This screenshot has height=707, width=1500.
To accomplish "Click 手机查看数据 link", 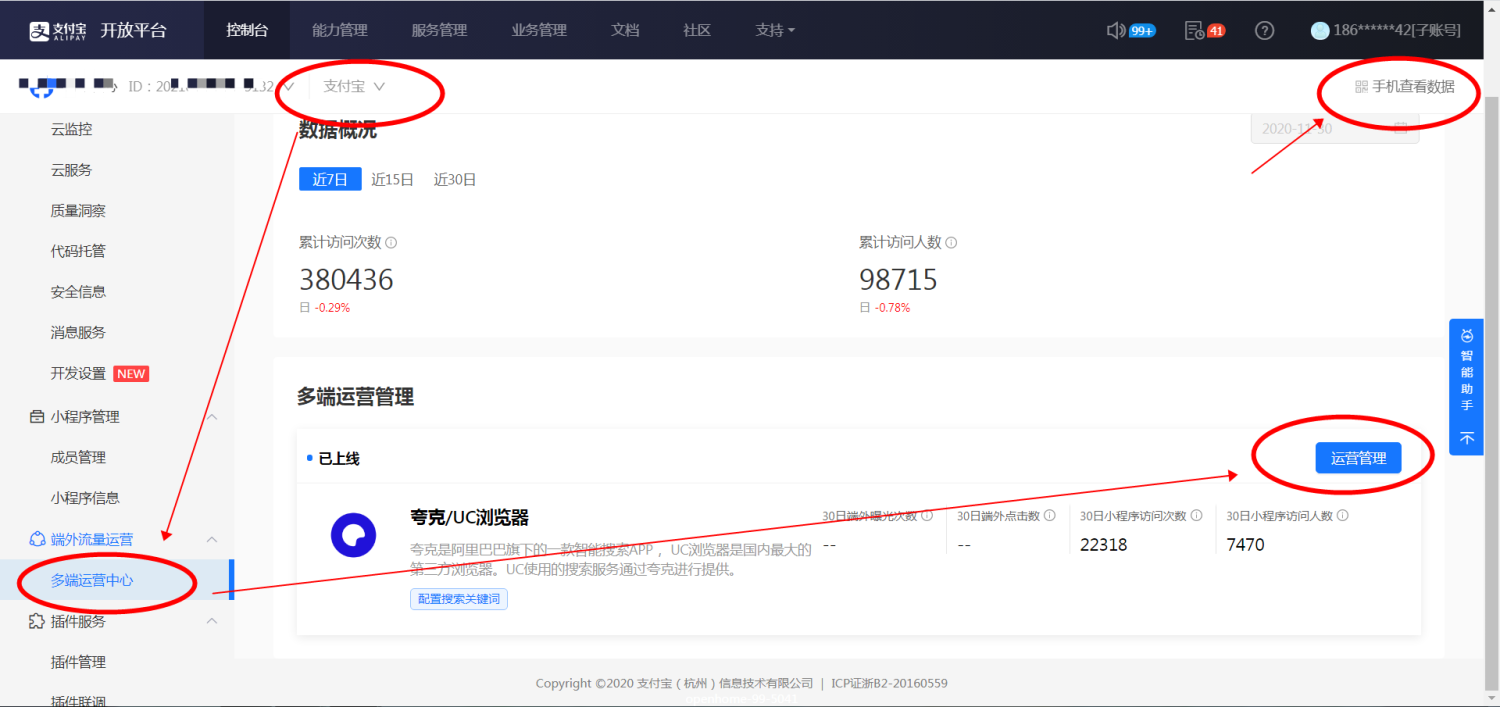I will click(1413, 87).
